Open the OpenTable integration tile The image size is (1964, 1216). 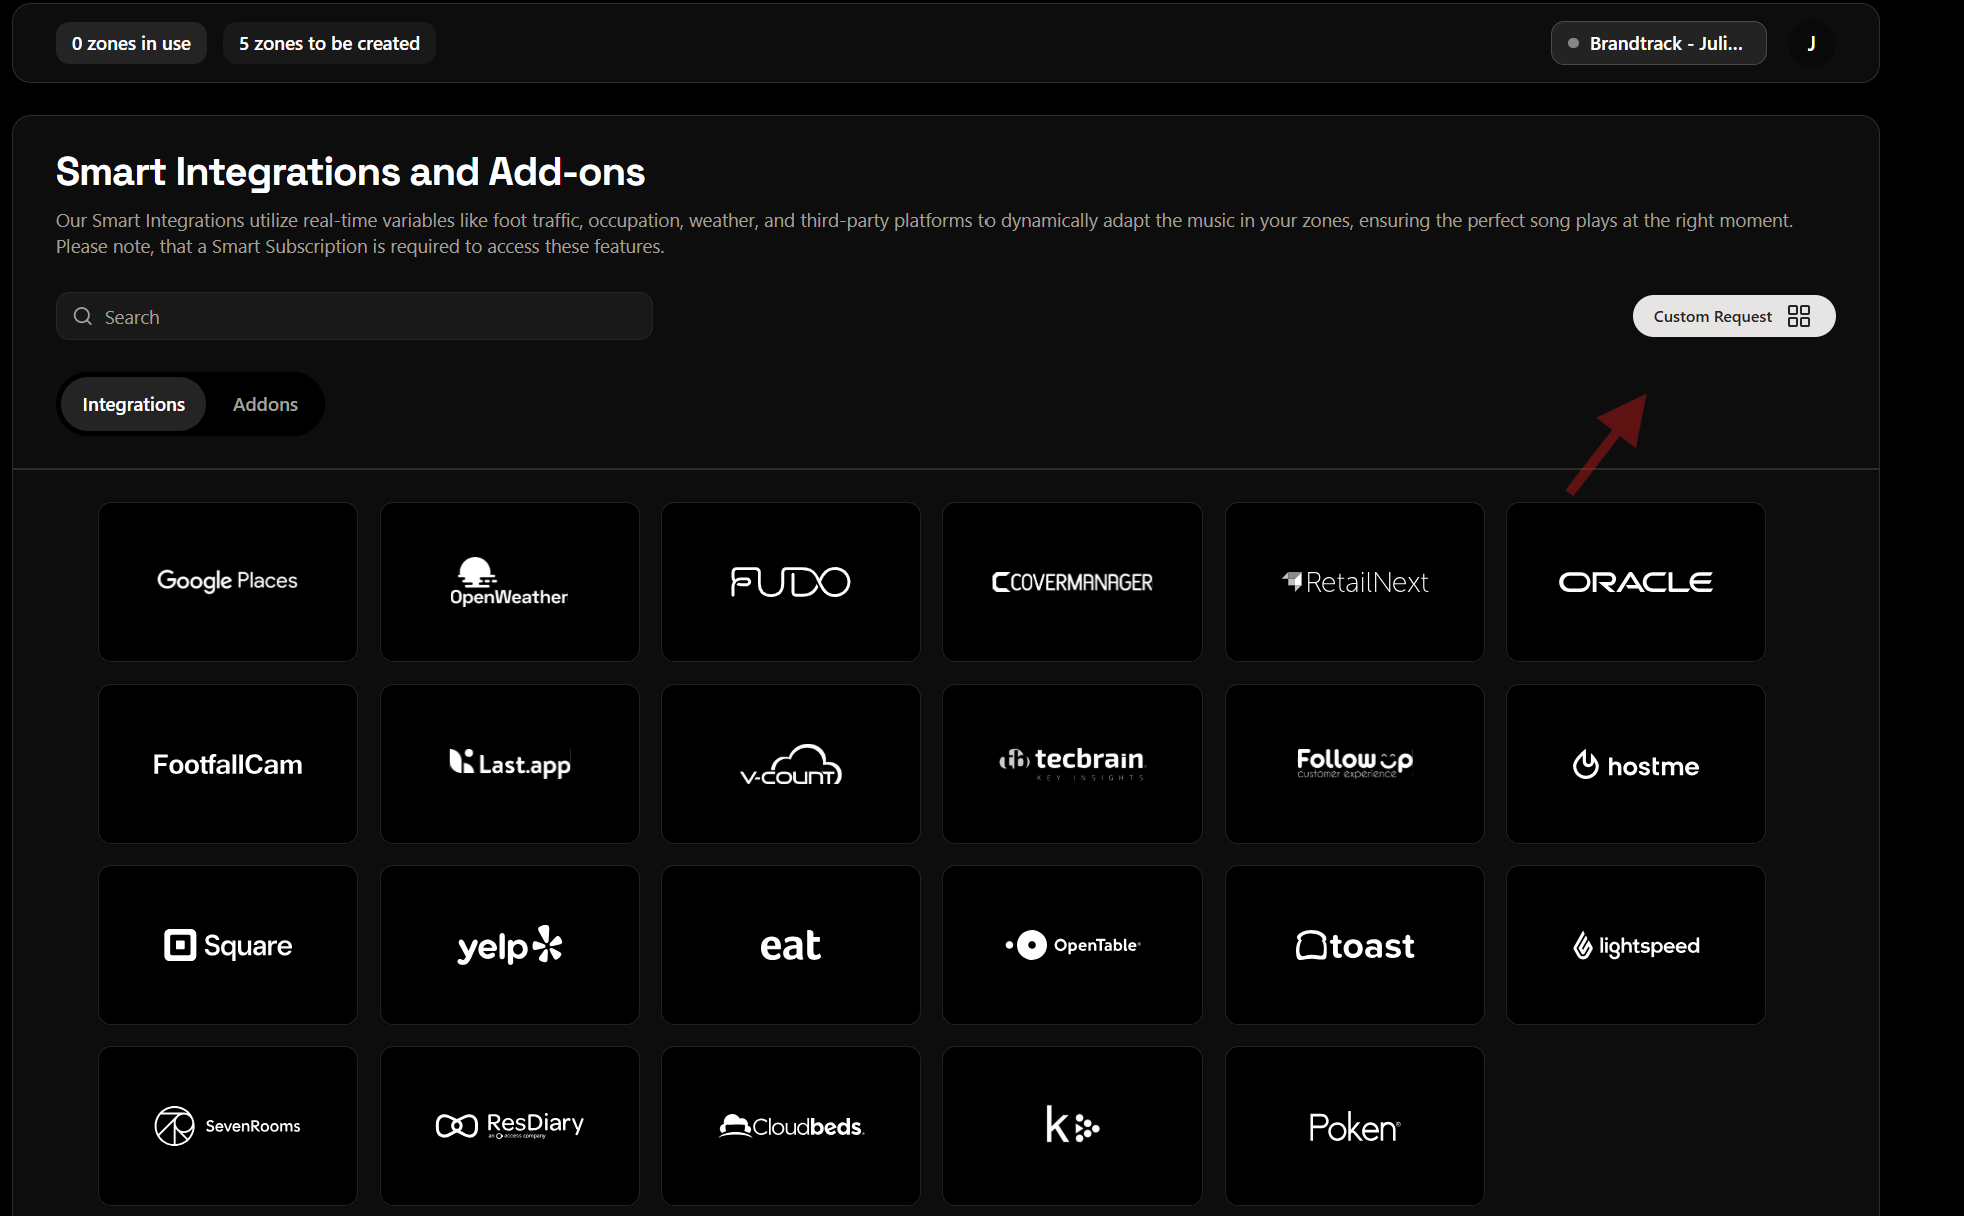[x=1072, y=944]
